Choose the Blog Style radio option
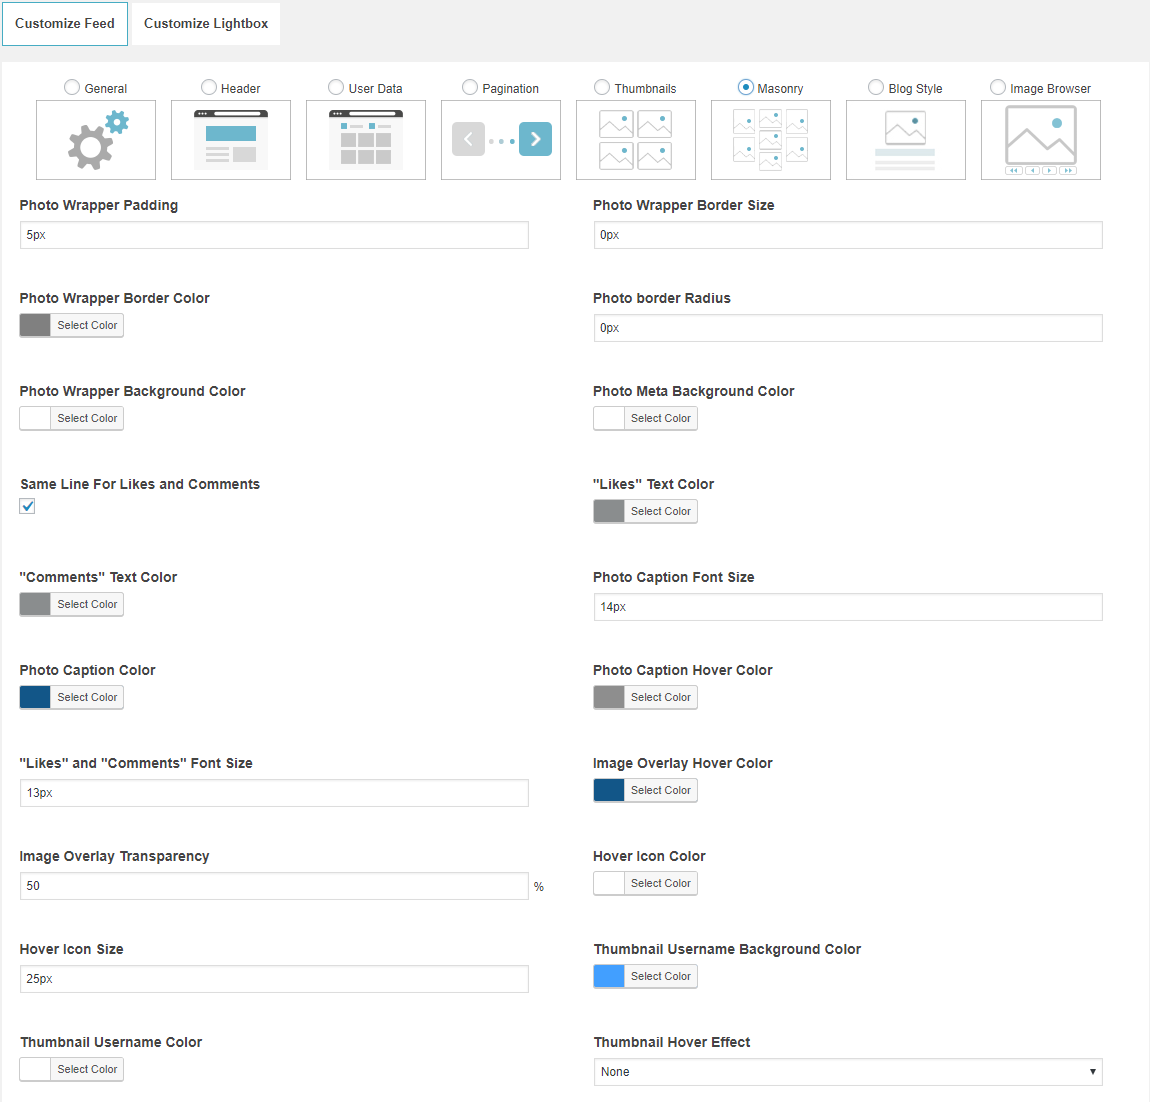The width and height of the screenshot is (1150, 1102). 876,88
